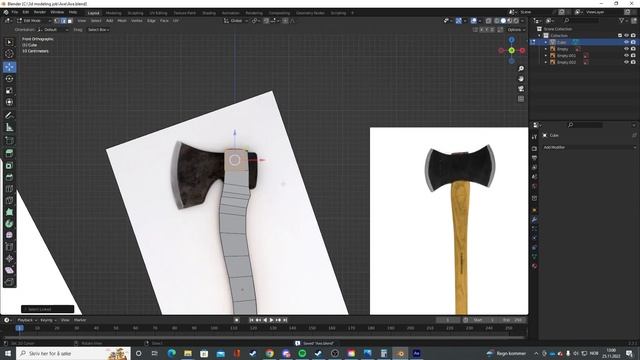Screen dimensions: 640x360
Task: Open the Mesh menu in viewport header
Action: [x=122, y=21]
